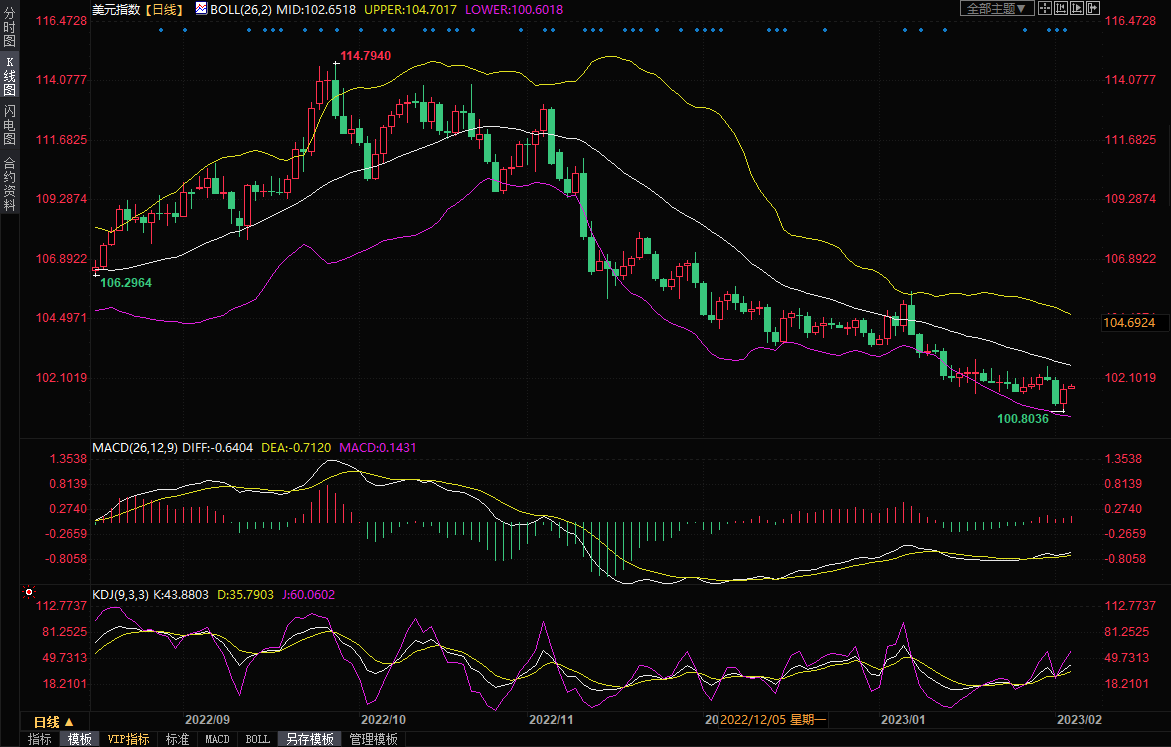Click 另存模板 to save template
The height and width of the screenshot is (747, 1171).
[310, 739]
